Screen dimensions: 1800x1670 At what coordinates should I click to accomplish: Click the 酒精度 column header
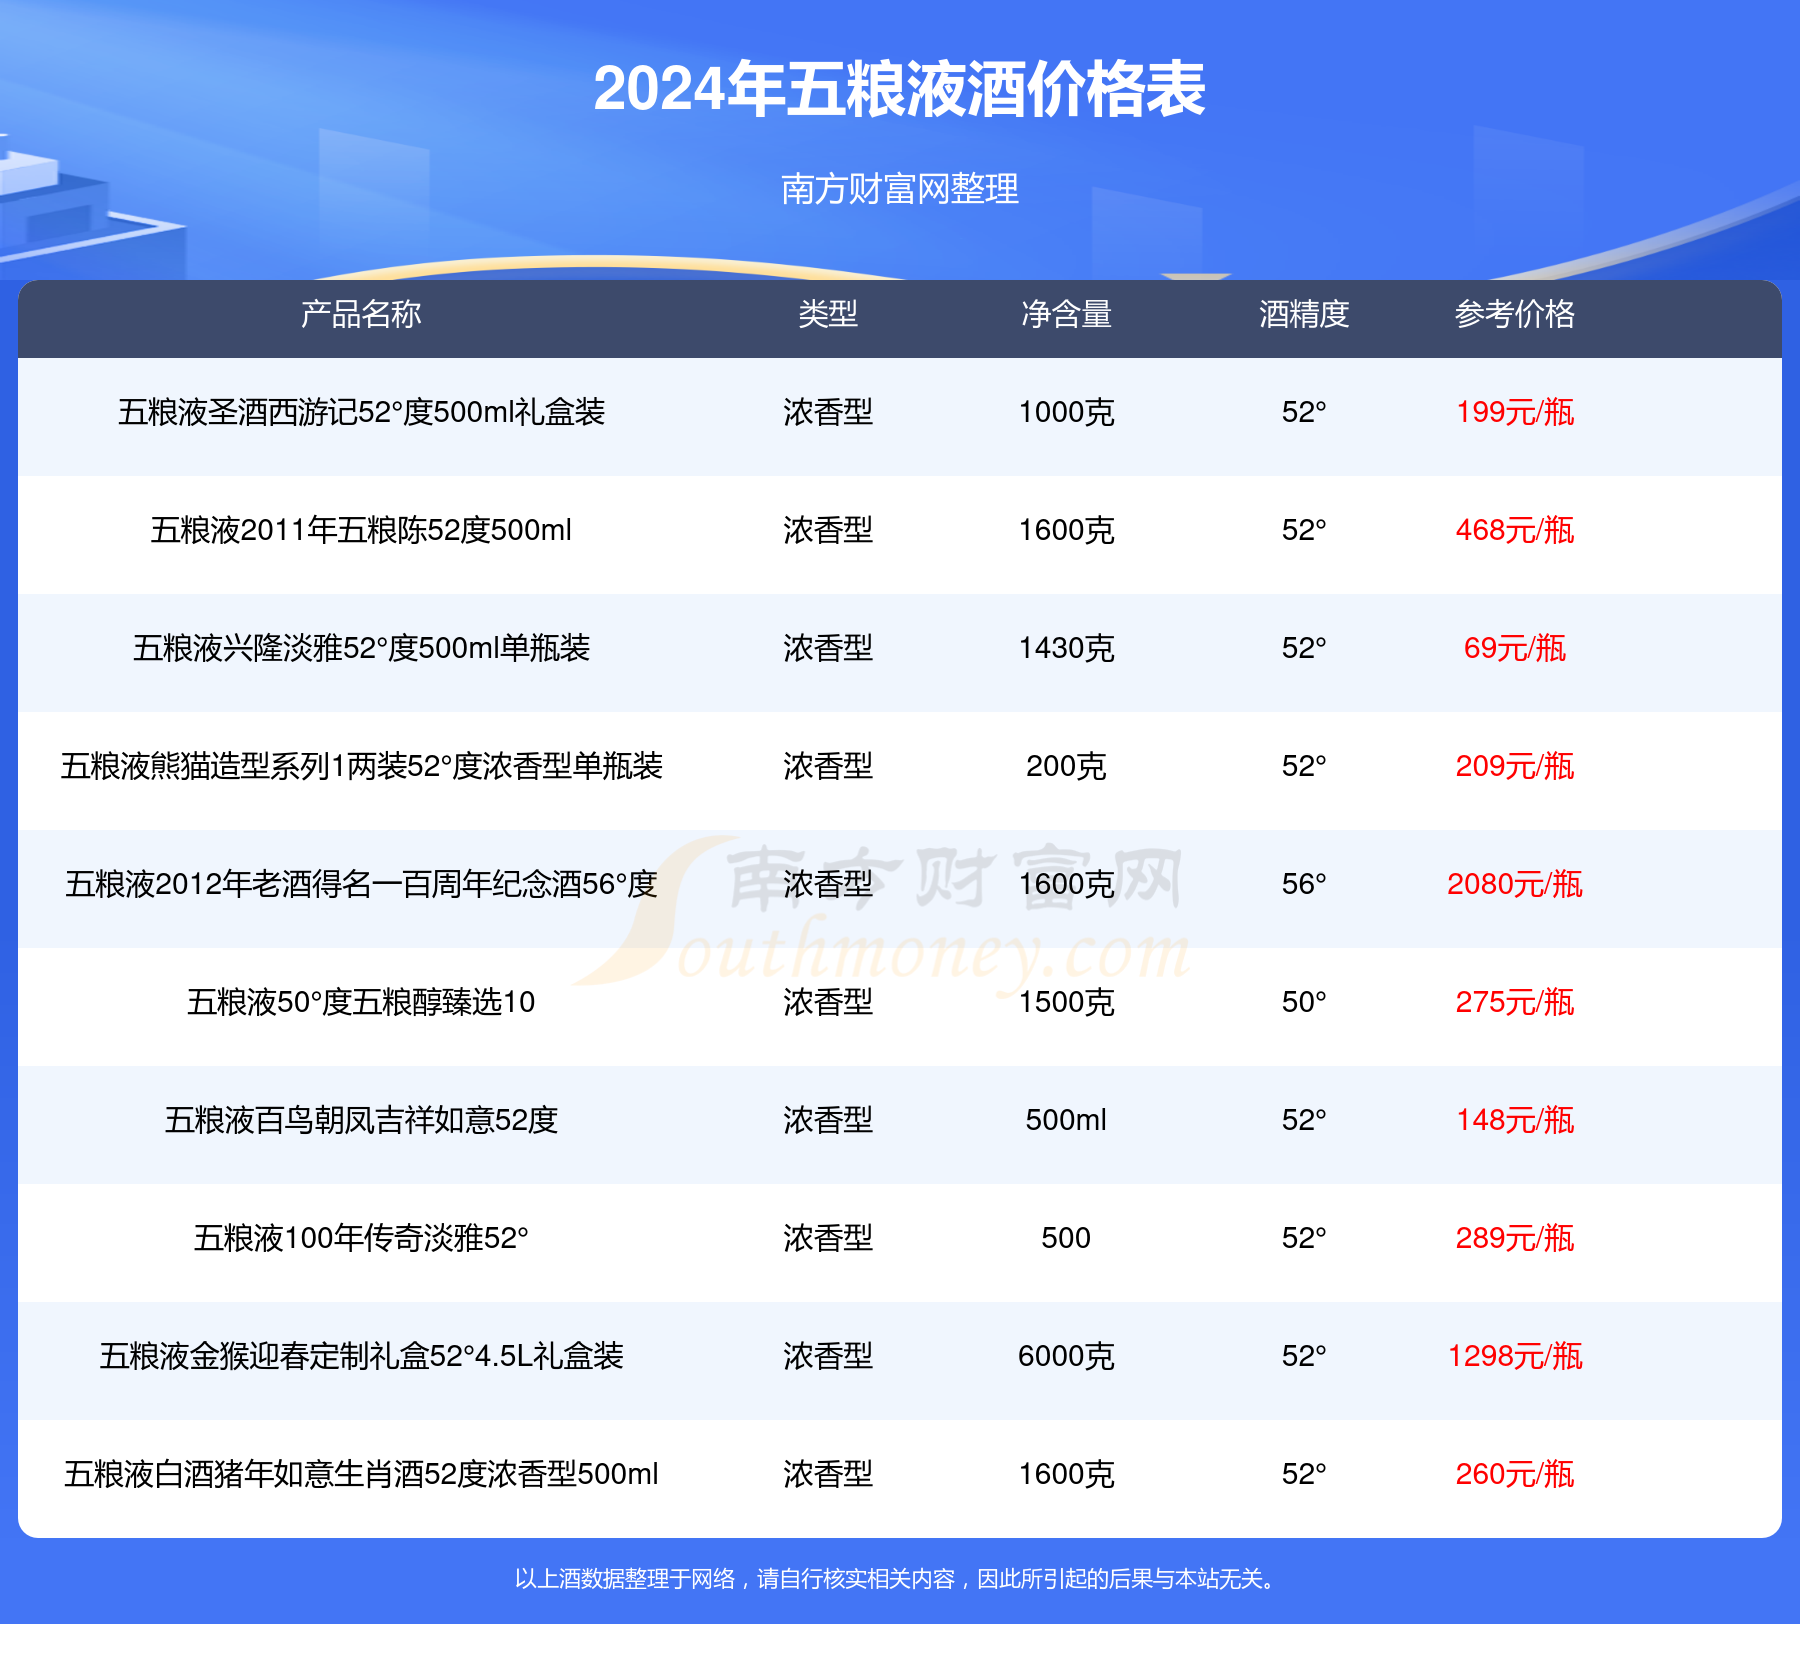pyautogui.click(x=1304, y=314)
